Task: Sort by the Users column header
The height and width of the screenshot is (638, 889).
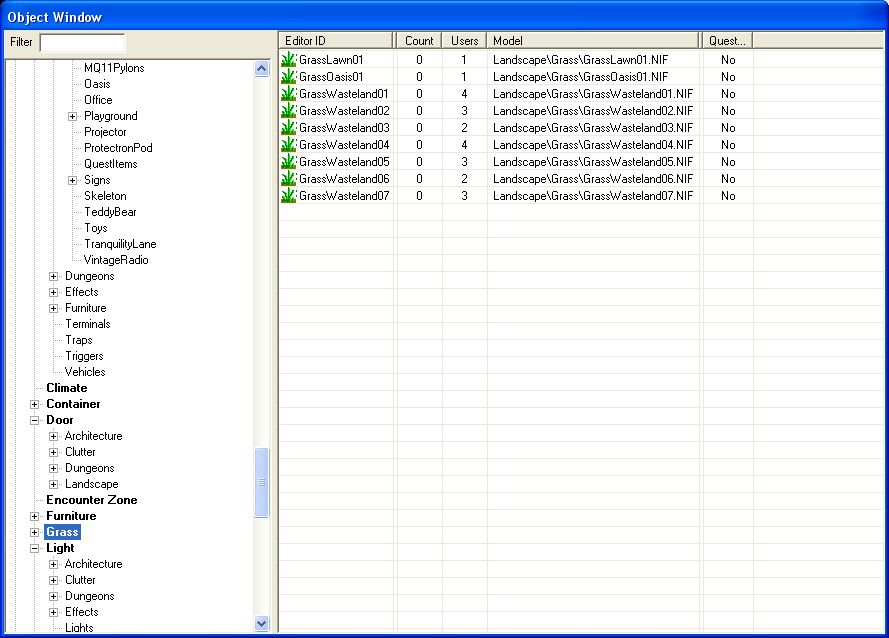Action: tap(464, 41)
